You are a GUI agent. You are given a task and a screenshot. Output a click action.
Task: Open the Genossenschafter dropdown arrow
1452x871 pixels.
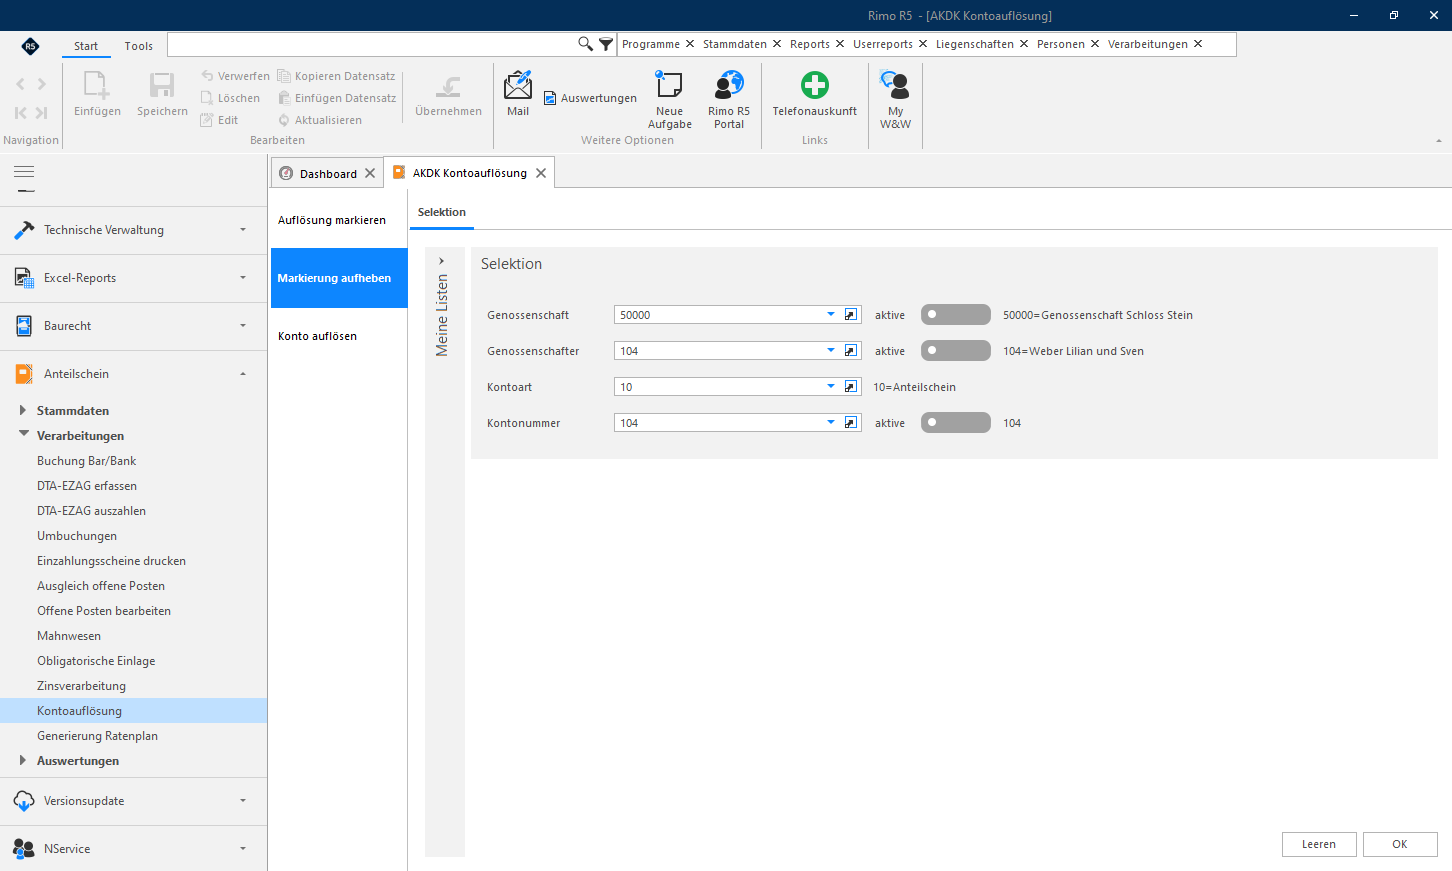[x=831, y=351]
